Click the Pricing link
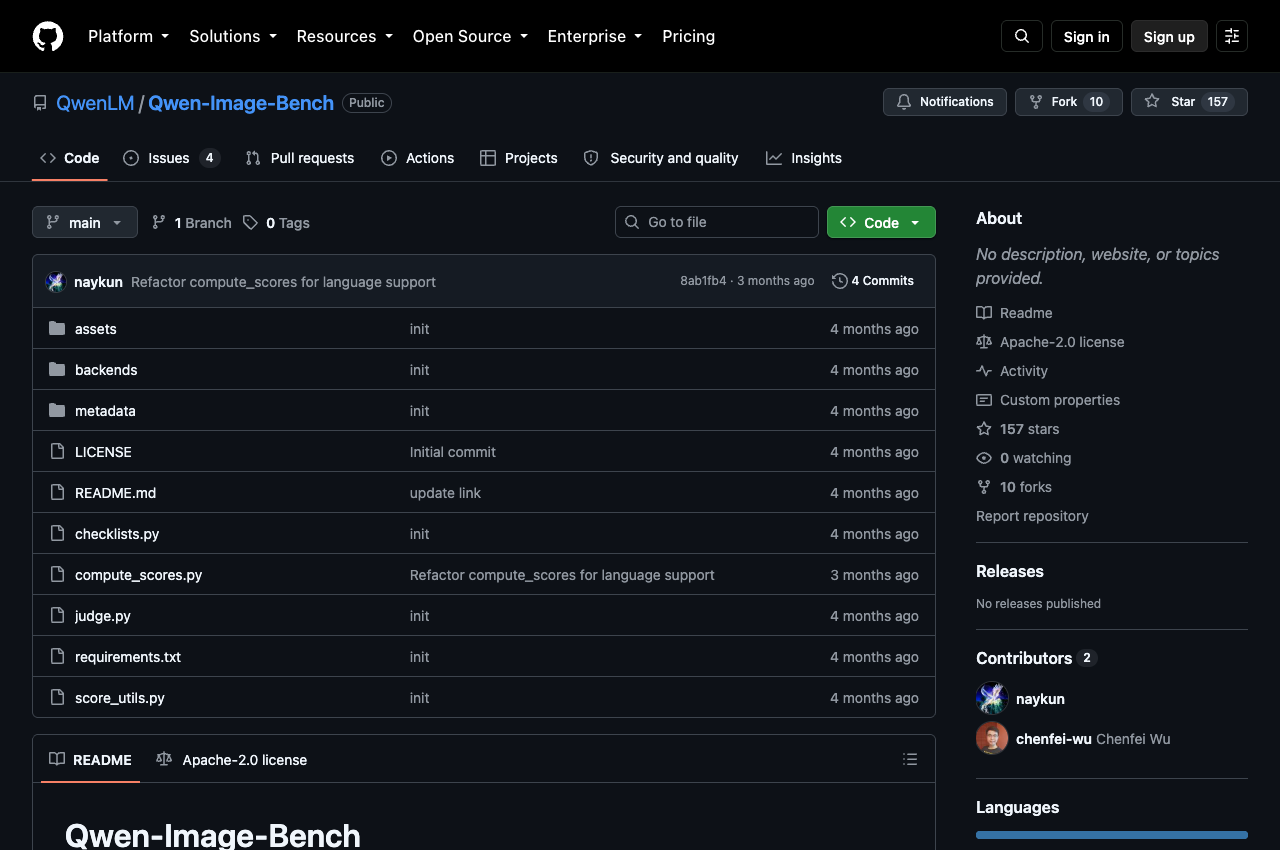This screenshot has width=1280, height=850. (688, 36)
